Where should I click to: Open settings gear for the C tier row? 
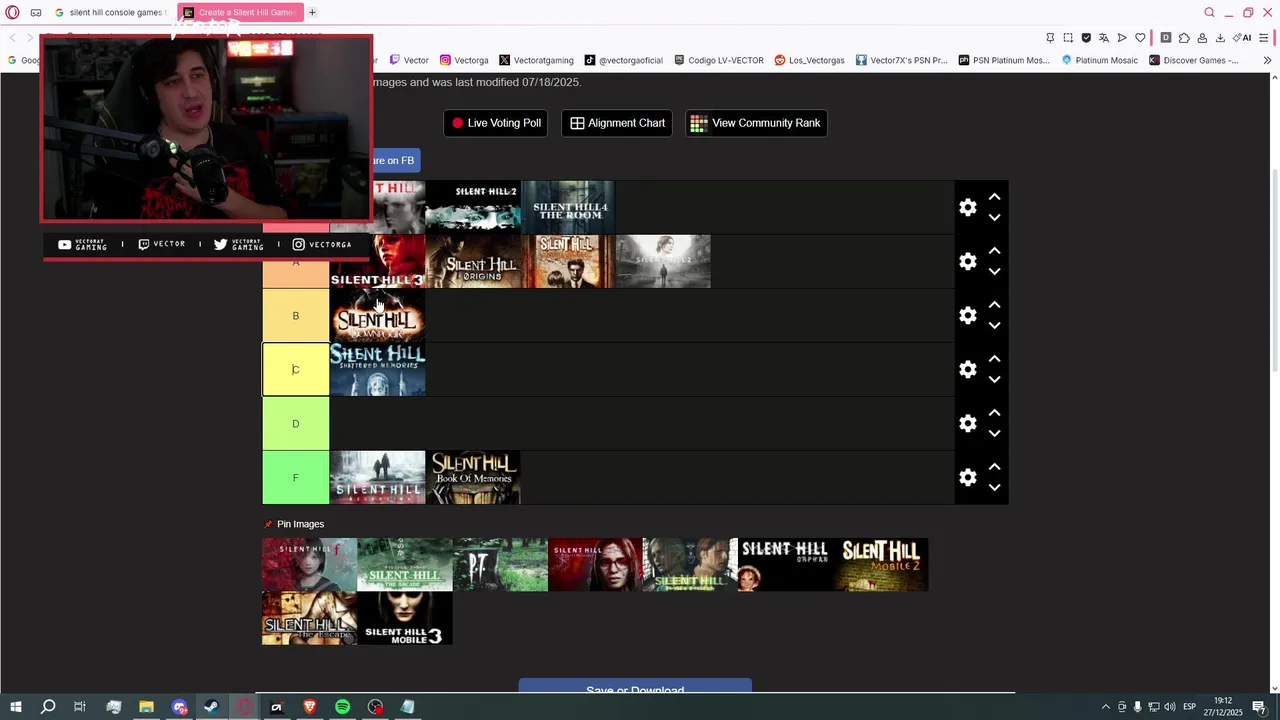tap(967, 369)
